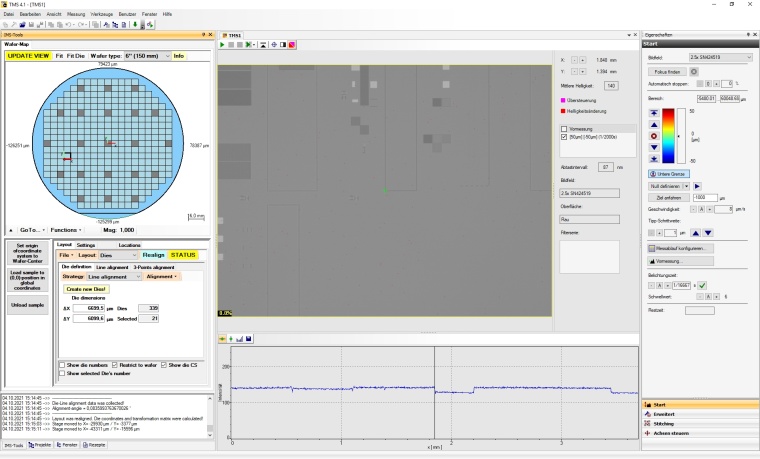This screenshot has height=459, width=760.
Task: Switch to the 3-Points alignment tab
Action: (x=152, y=267)
